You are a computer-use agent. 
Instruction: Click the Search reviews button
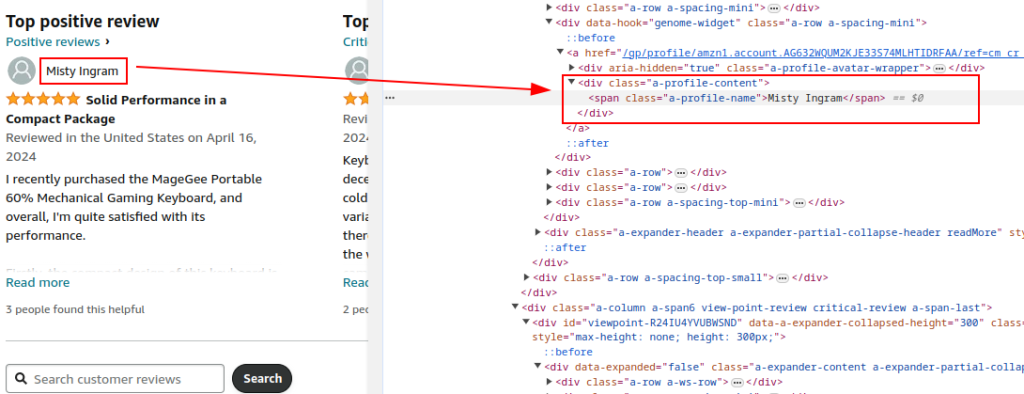click(262, 378)
